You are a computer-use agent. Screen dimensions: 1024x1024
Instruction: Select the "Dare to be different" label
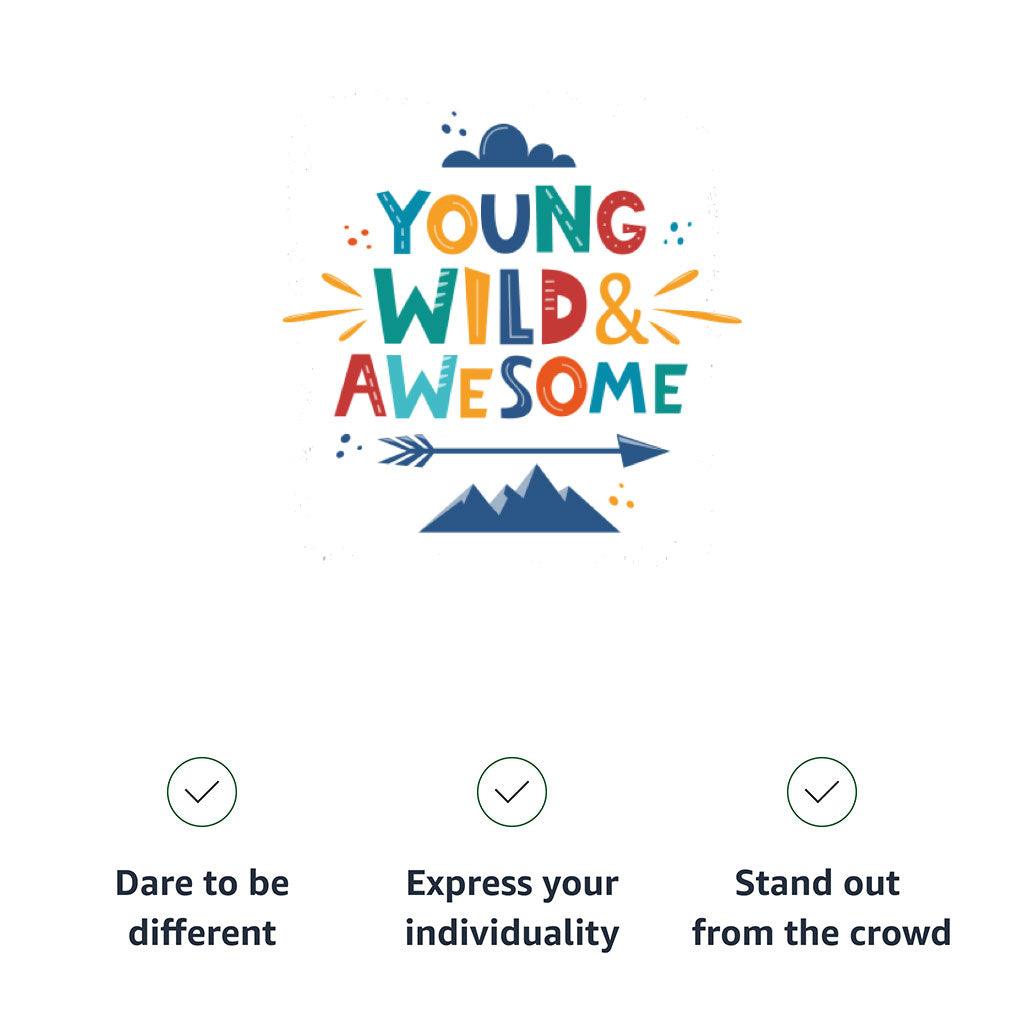[202, 908]
